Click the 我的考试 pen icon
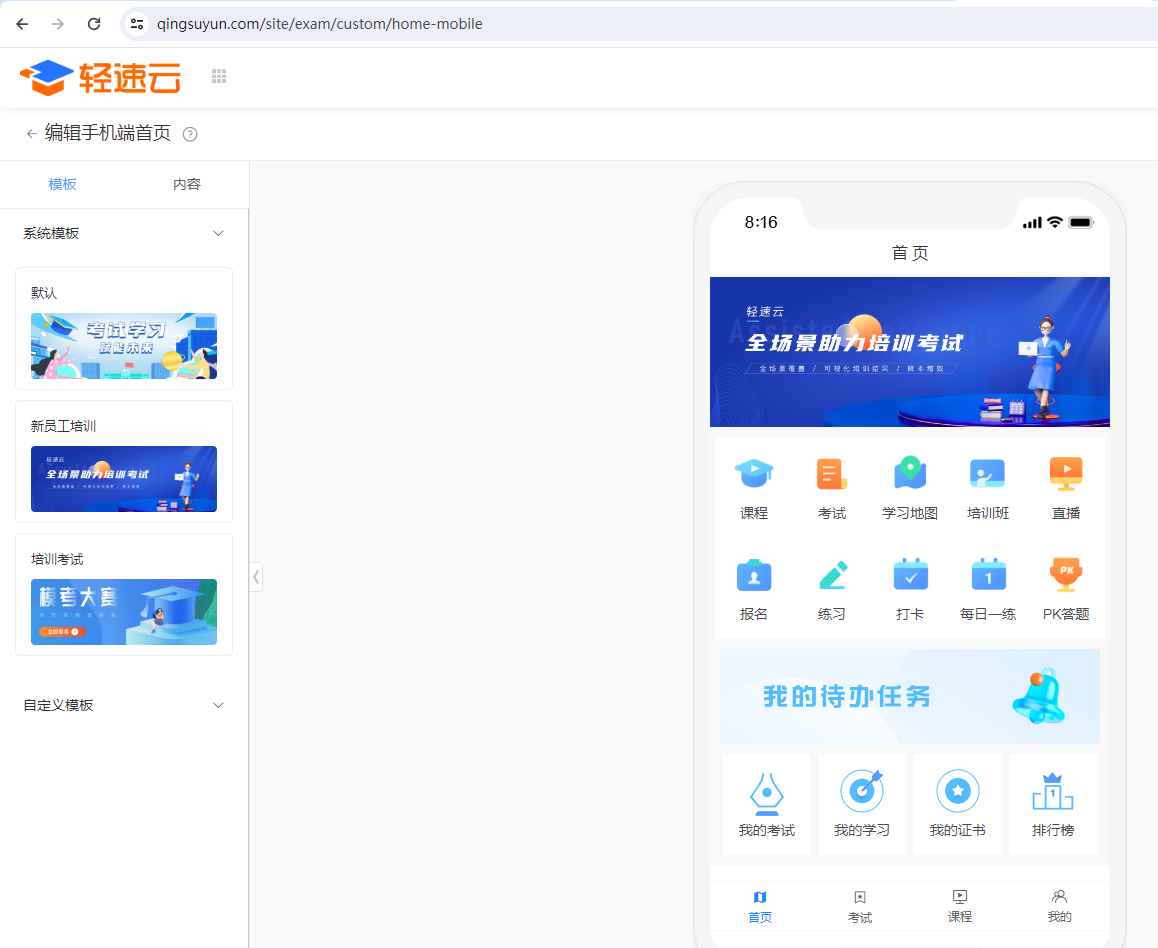The width and height of the screenshot is (1158, 948). [766, 793]
